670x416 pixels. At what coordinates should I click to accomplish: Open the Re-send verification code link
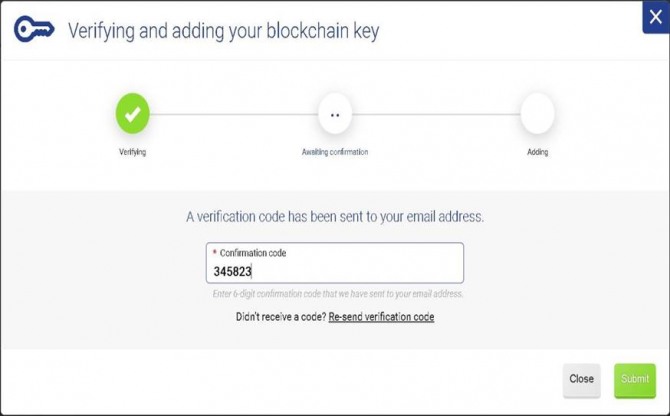click(381, 317)
